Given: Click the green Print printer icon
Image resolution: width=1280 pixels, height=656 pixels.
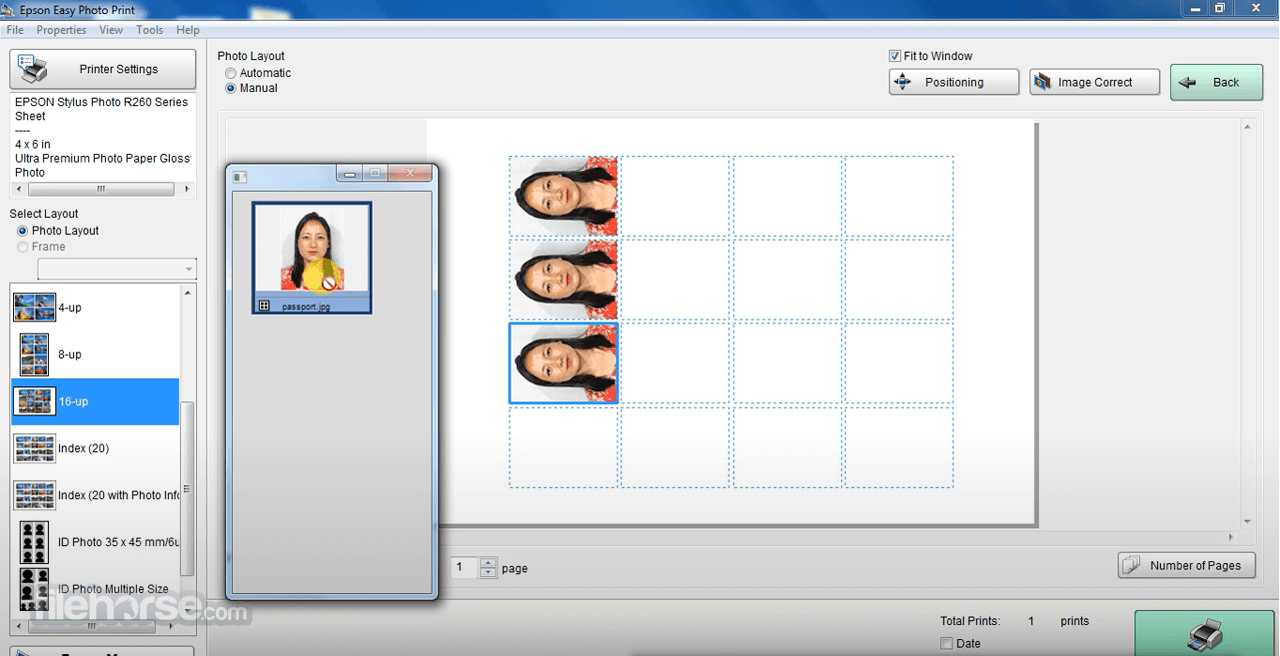Looking at the screenshot, I should pyautogui.click(x=1207, y=635).
